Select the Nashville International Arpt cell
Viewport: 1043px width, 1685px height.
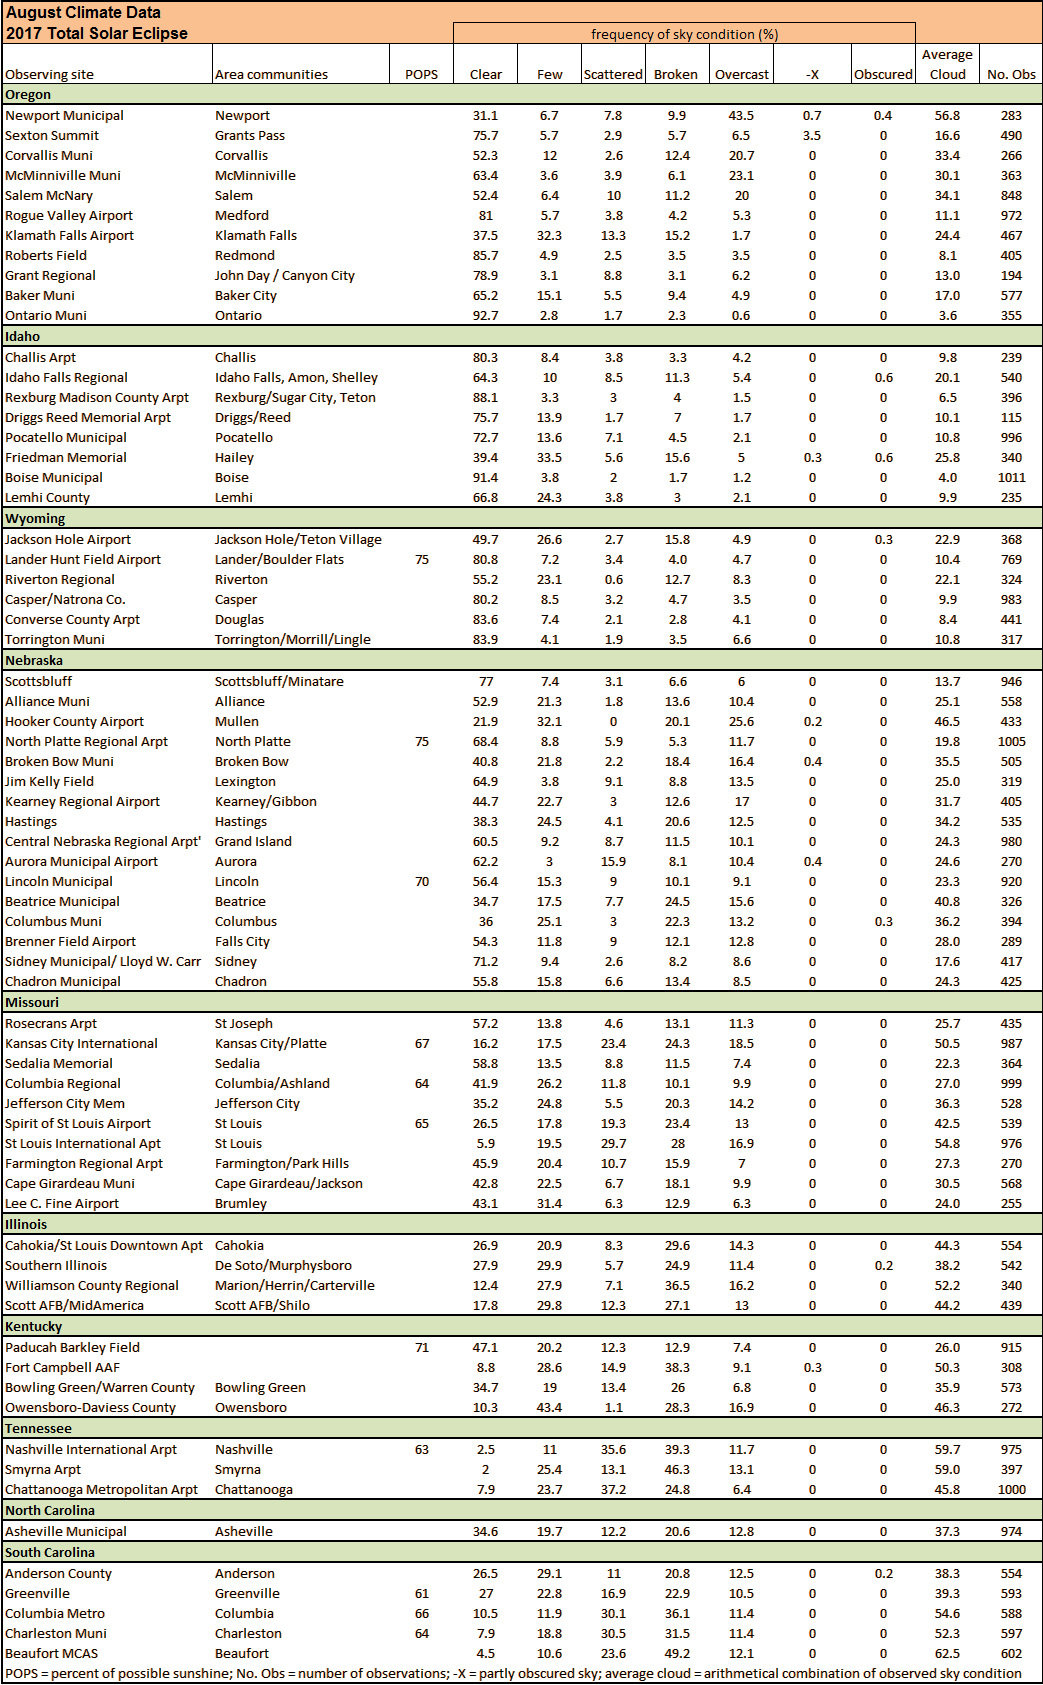pyautogui.click(x=108, y=1450)
